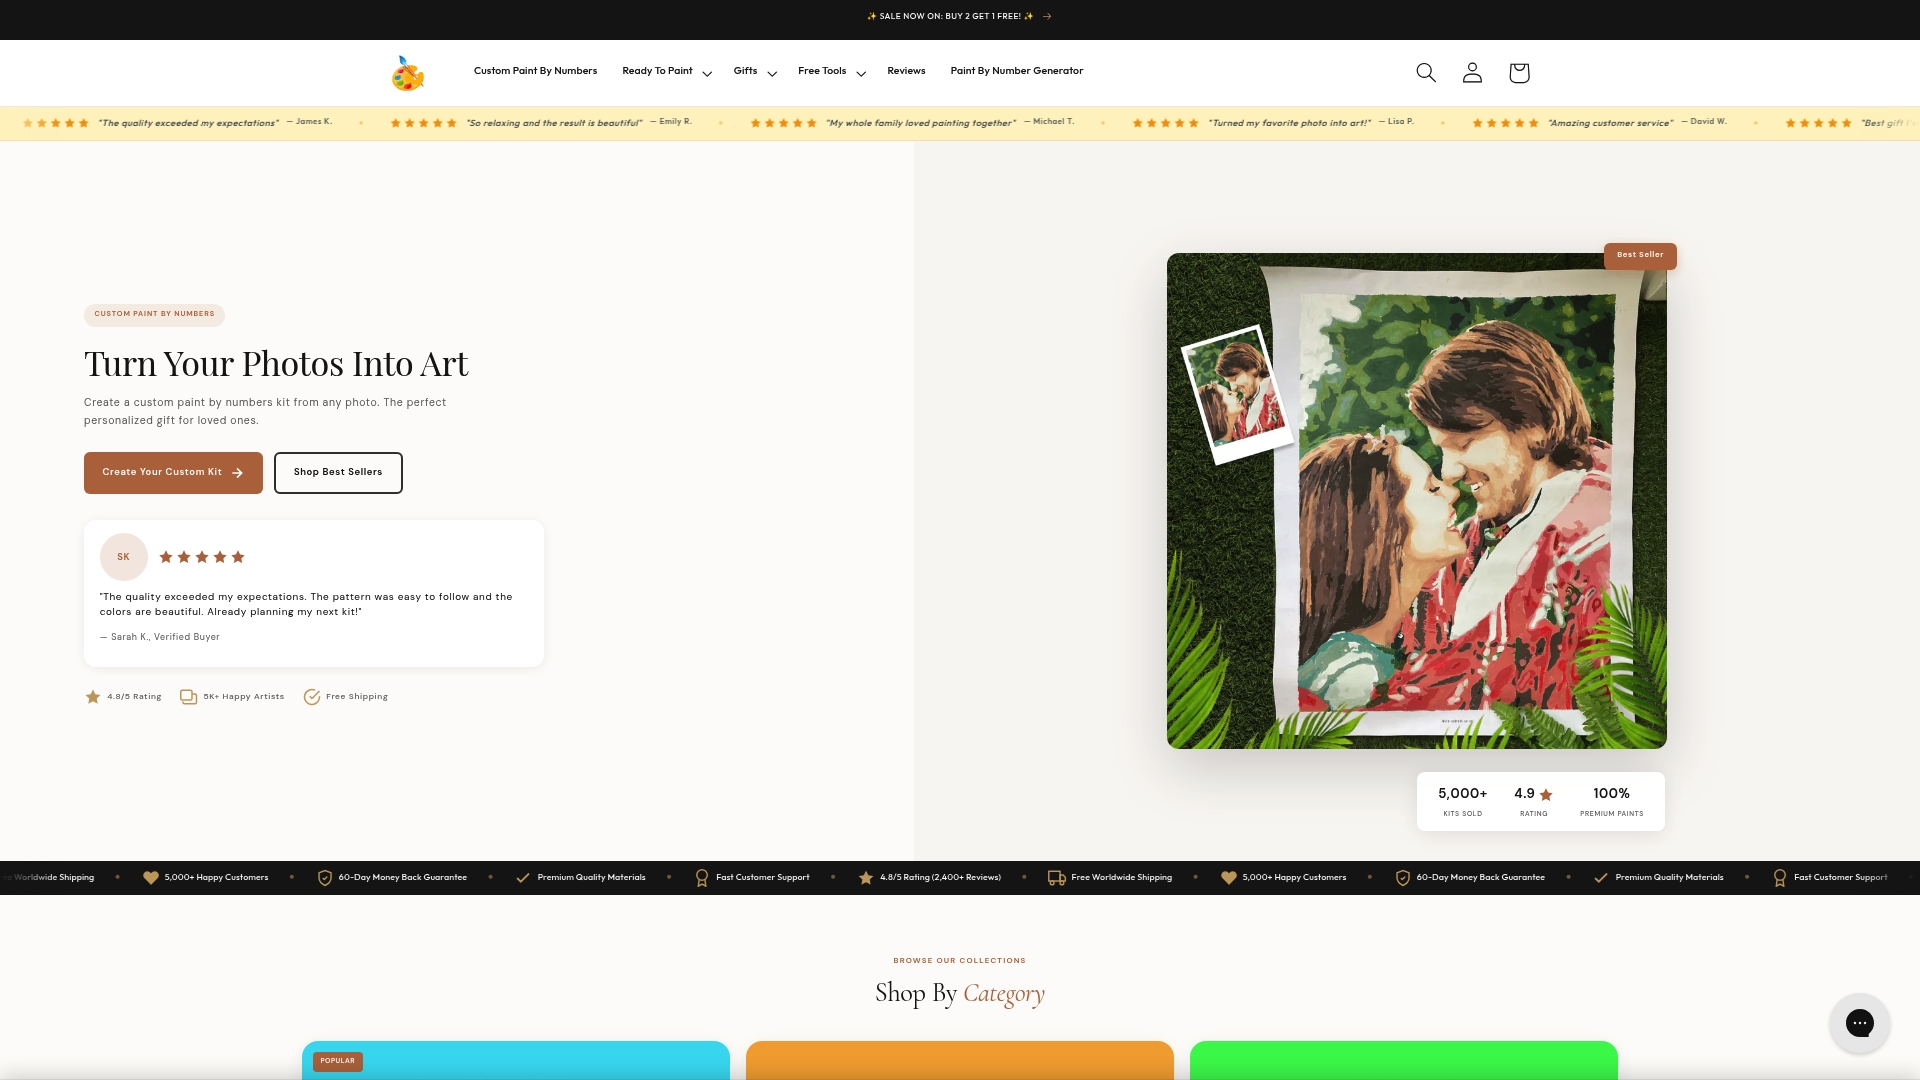Click '— Sarah K., Verified Buyer' text
Image resolution: width=1920 pixels, height=1080 pixels.
pos(160,637)
